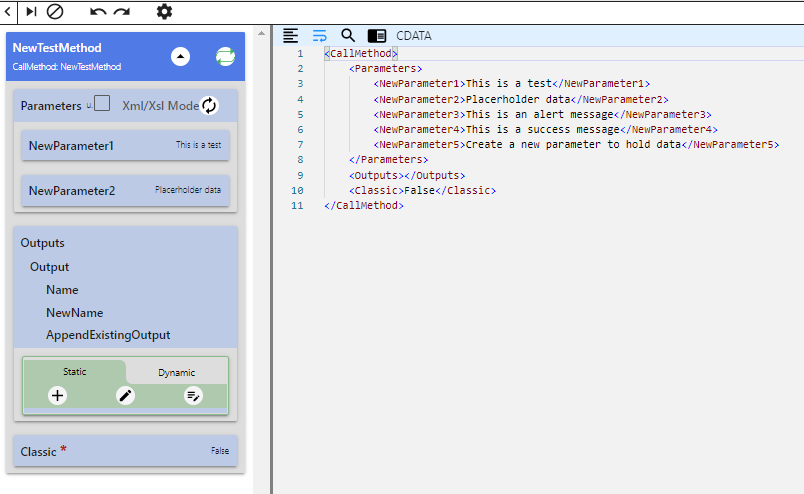804x494 pixels.
Task: Click the cancel (circle slash) icon
Action: click(55, 11)
